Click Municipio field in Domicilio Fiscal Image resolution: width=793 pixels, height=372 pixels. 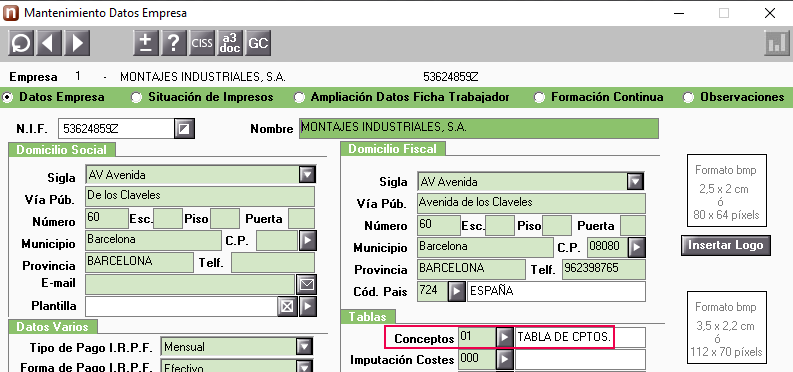[486, 248]
